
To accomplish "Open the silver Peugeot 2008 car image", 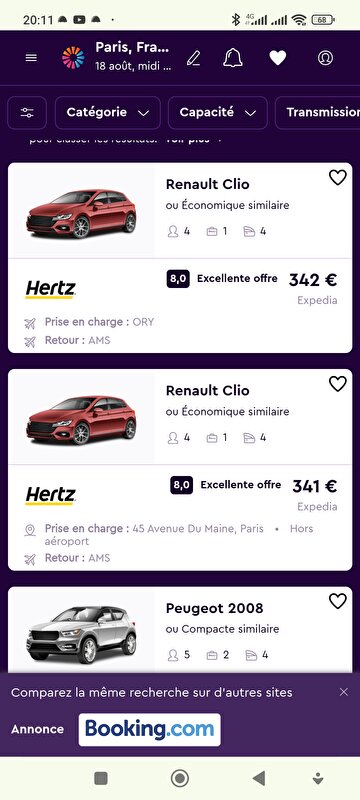I will (82, 633).
